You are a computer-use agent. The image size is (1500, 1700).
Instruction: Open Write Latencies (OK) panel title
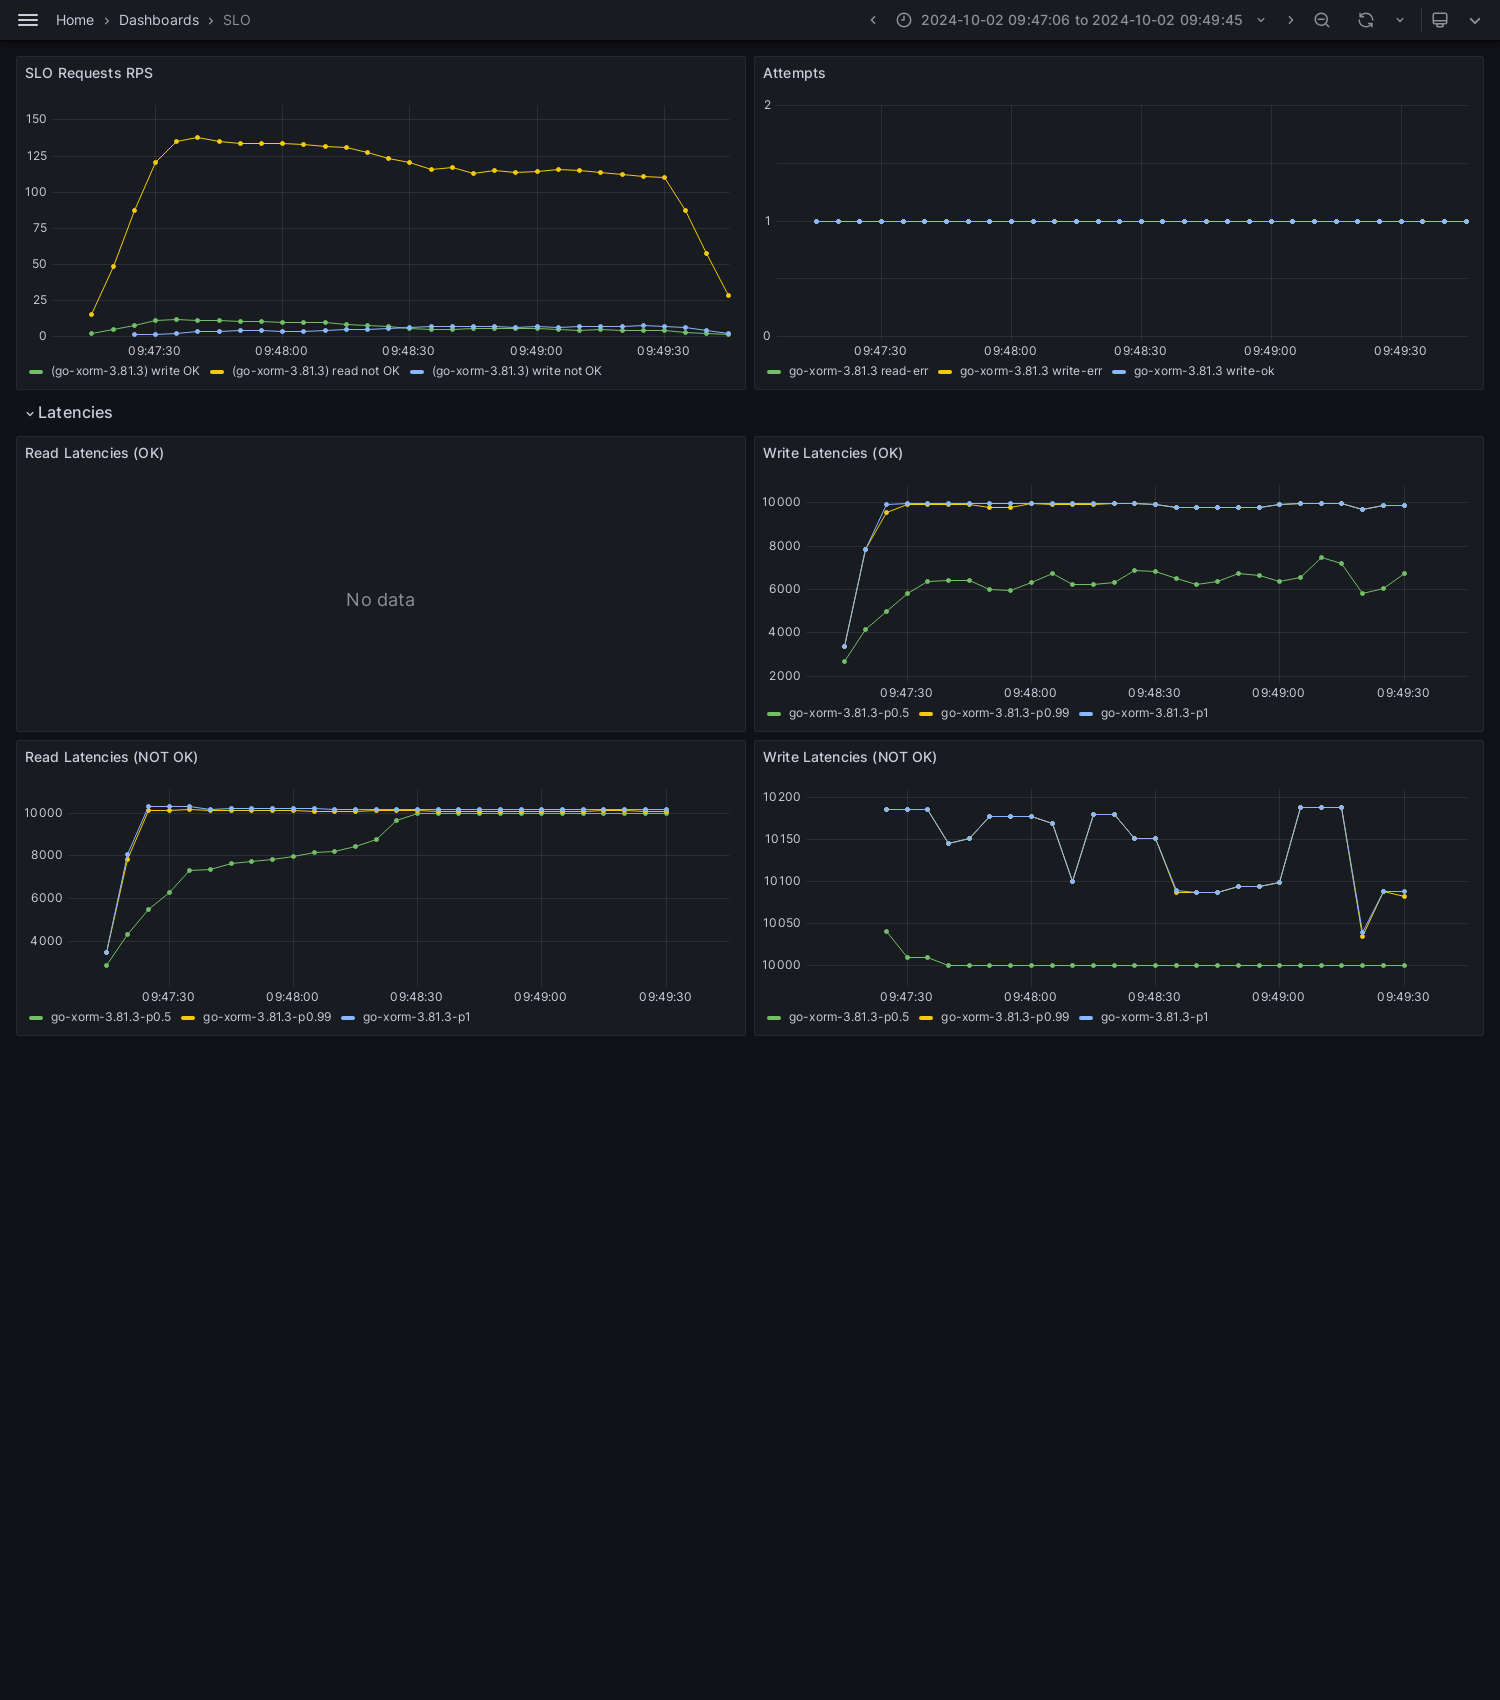point(833,453)
